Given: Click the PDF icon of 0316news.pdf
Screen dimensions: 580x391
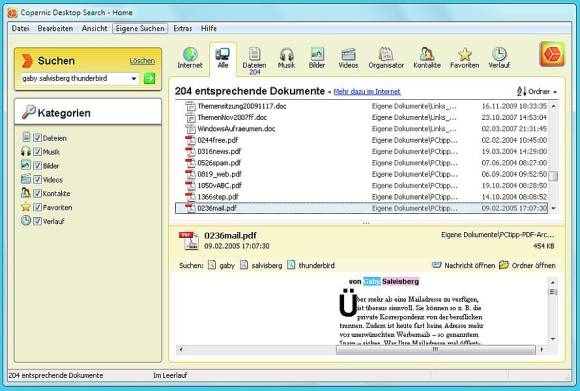Looking at the screenshot, I should (190, 152).
